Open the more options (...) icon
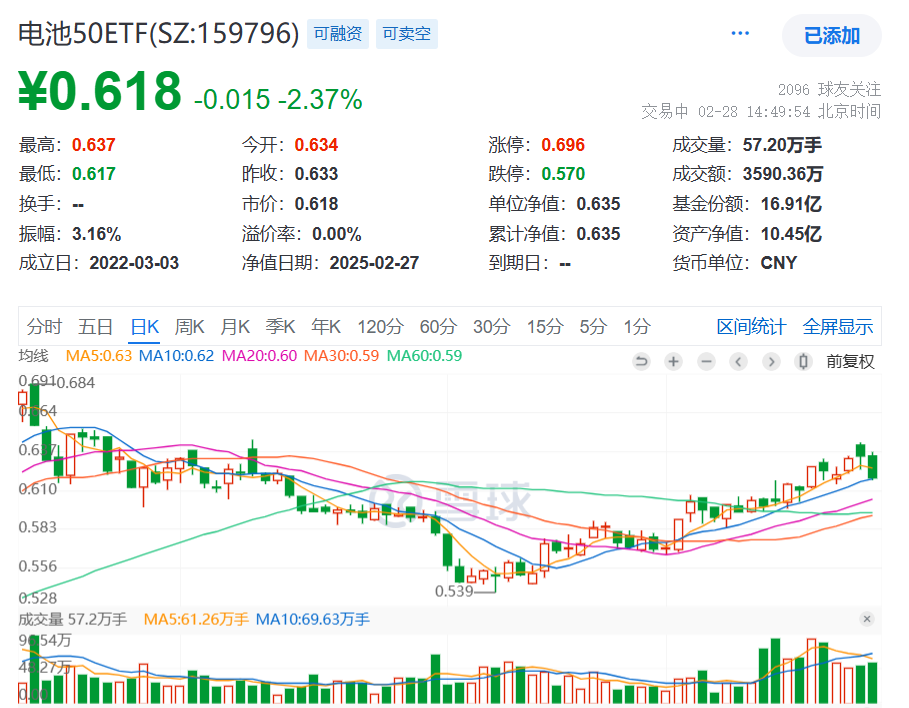This screenshot has height=708, width=909. tap(740, 32)
